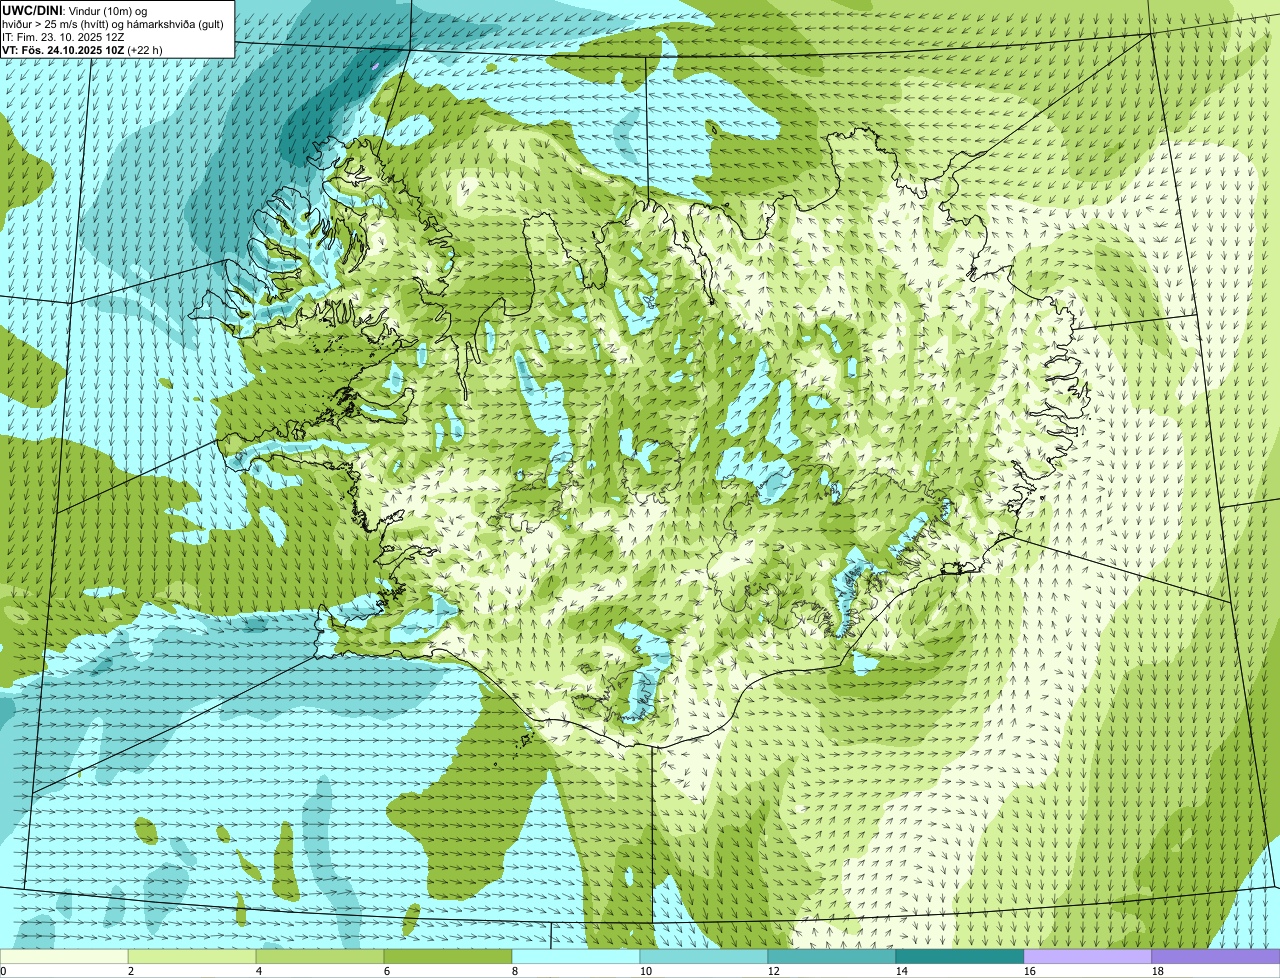Click the pale yellow 0–2 m/s legend swatch

(x=64, y=956)
